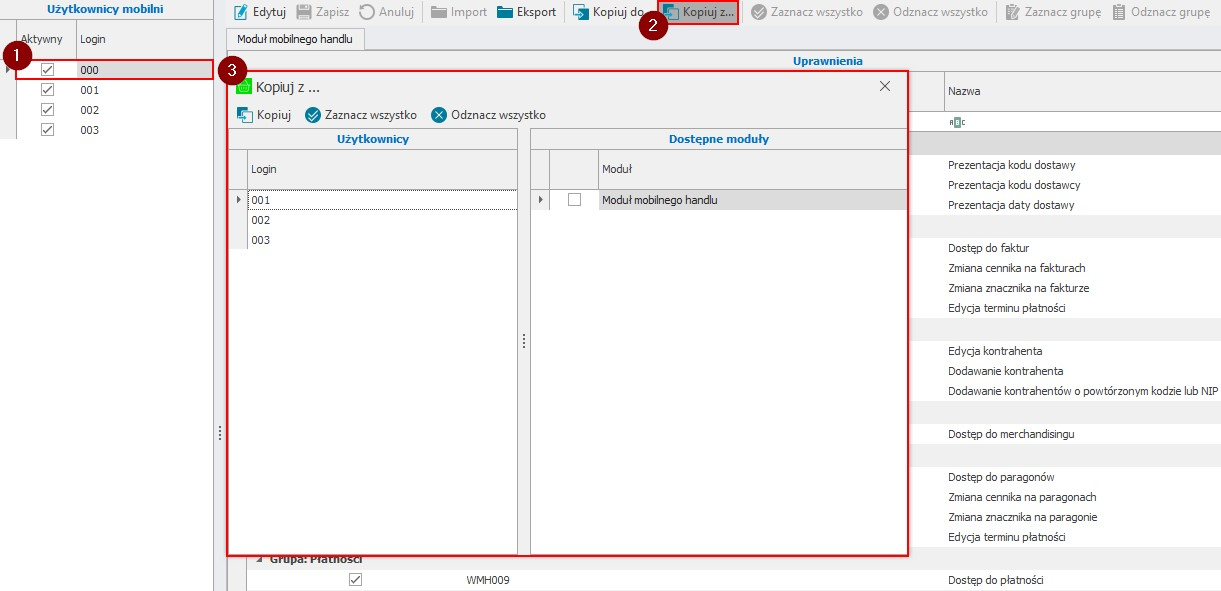This screenshot has width=1221, height=591.
Task: Open the Moduł mobilnego handlu tab
Action: [295, 39]
